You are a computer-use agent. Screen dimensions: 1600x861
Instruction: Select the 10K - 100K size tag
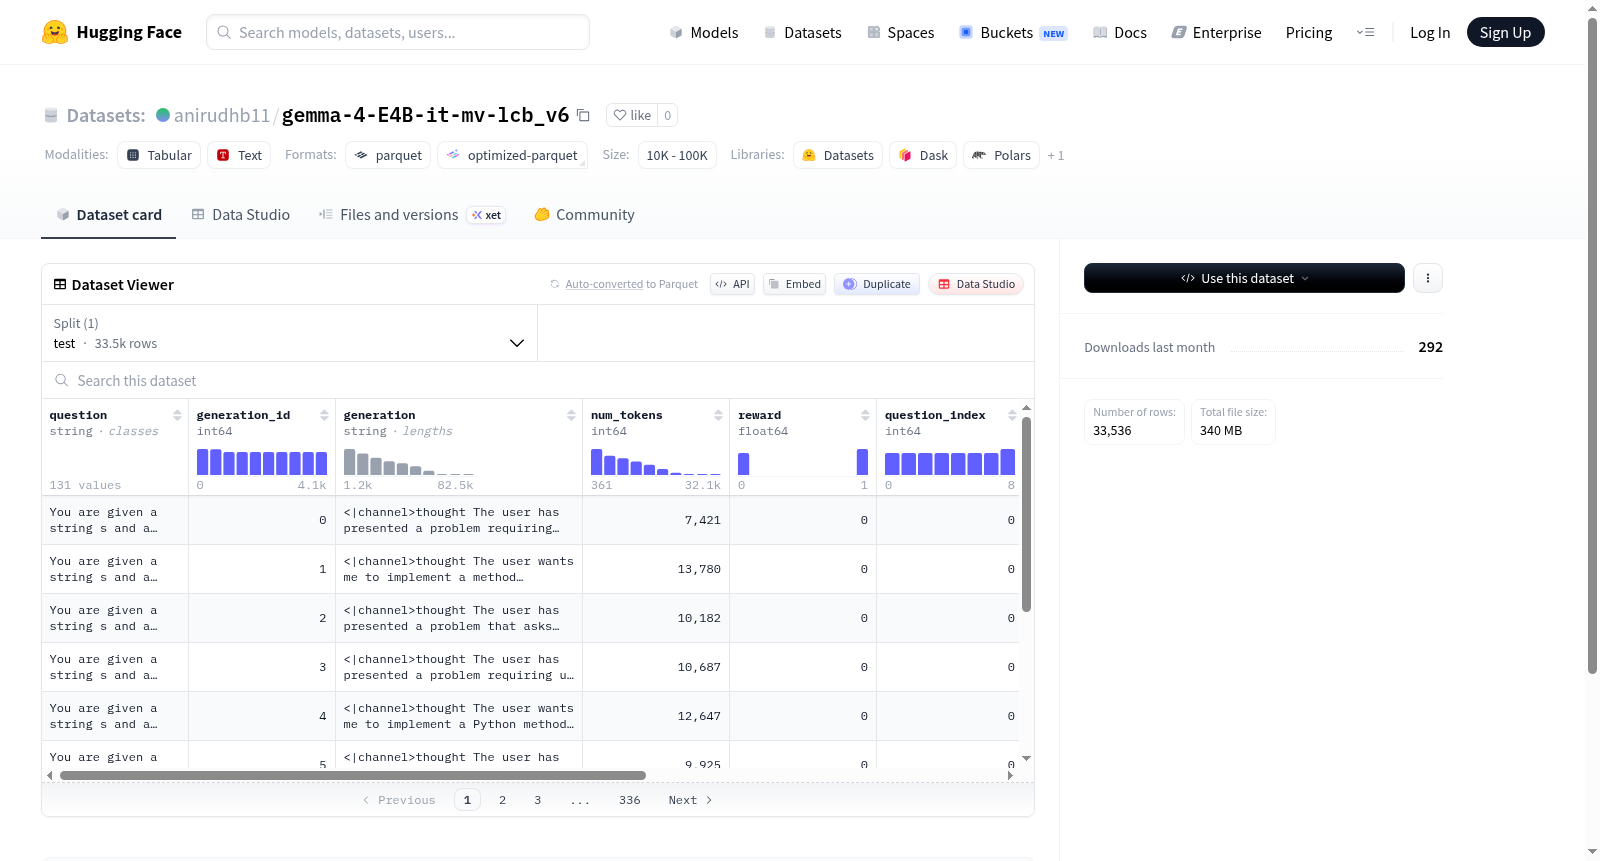tap(677, 155)
